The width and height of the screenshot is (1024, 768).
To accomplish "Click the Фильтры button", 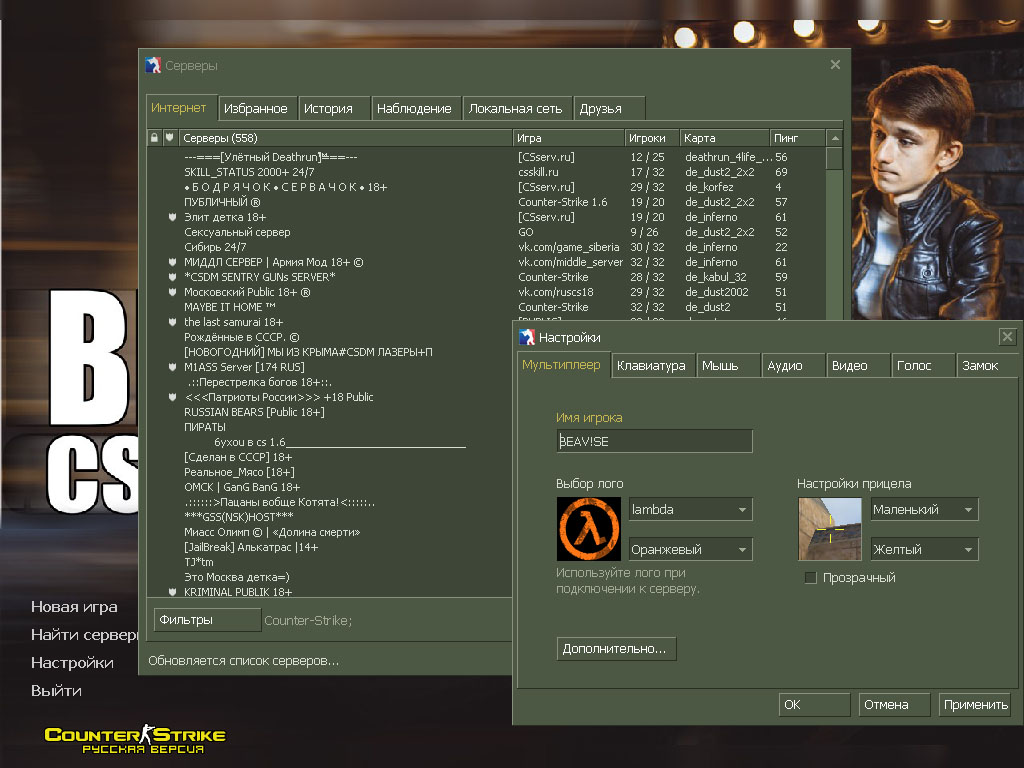I will pos(207,620).
